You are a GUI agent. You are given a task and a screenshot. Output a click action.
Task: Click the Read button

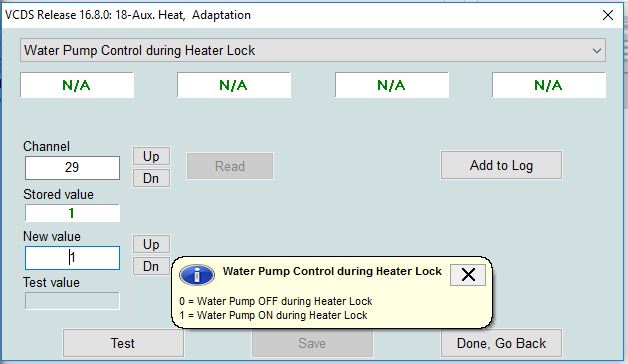230,166
